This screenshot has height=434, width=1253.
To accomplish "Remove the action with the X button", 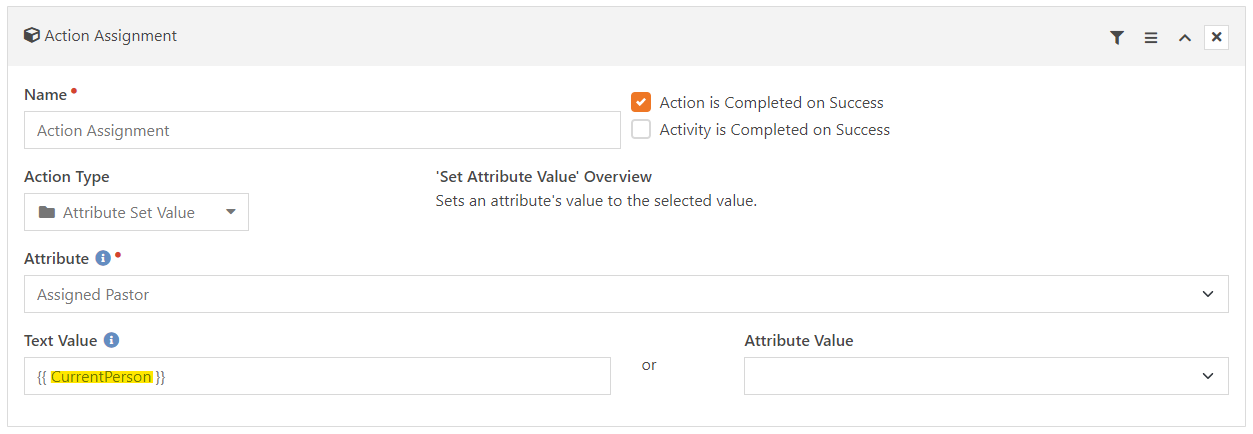I will click(1216, 37).
